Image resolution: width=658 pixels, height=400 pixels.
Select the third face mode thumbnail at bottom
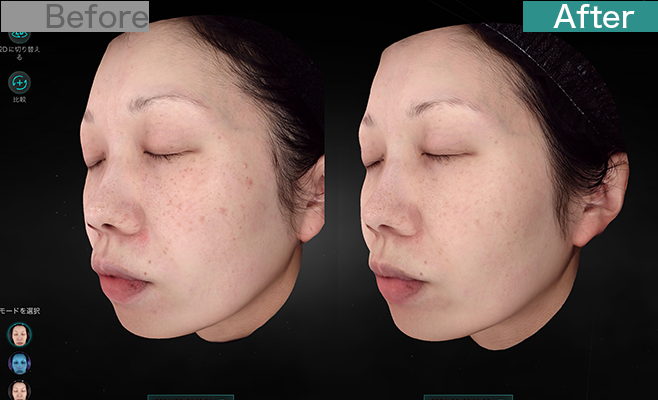[x=18, y=390]
